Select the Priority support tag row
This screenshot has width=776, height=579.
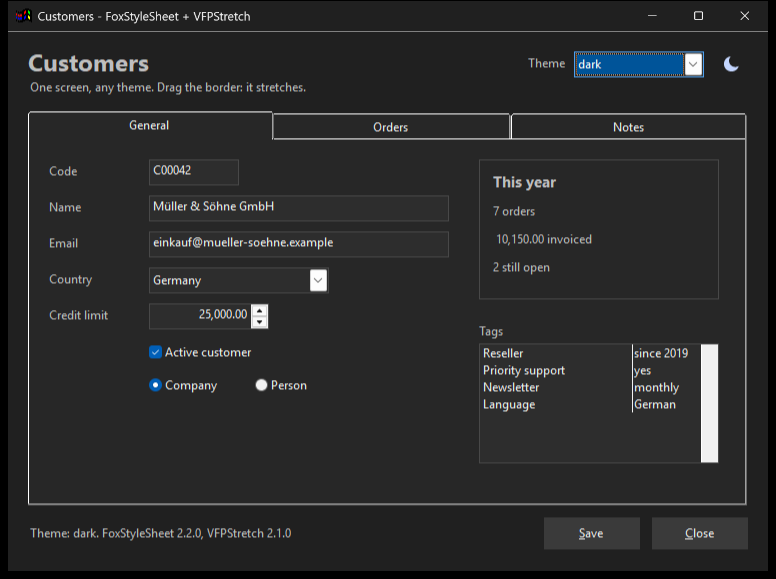[592, 370]
